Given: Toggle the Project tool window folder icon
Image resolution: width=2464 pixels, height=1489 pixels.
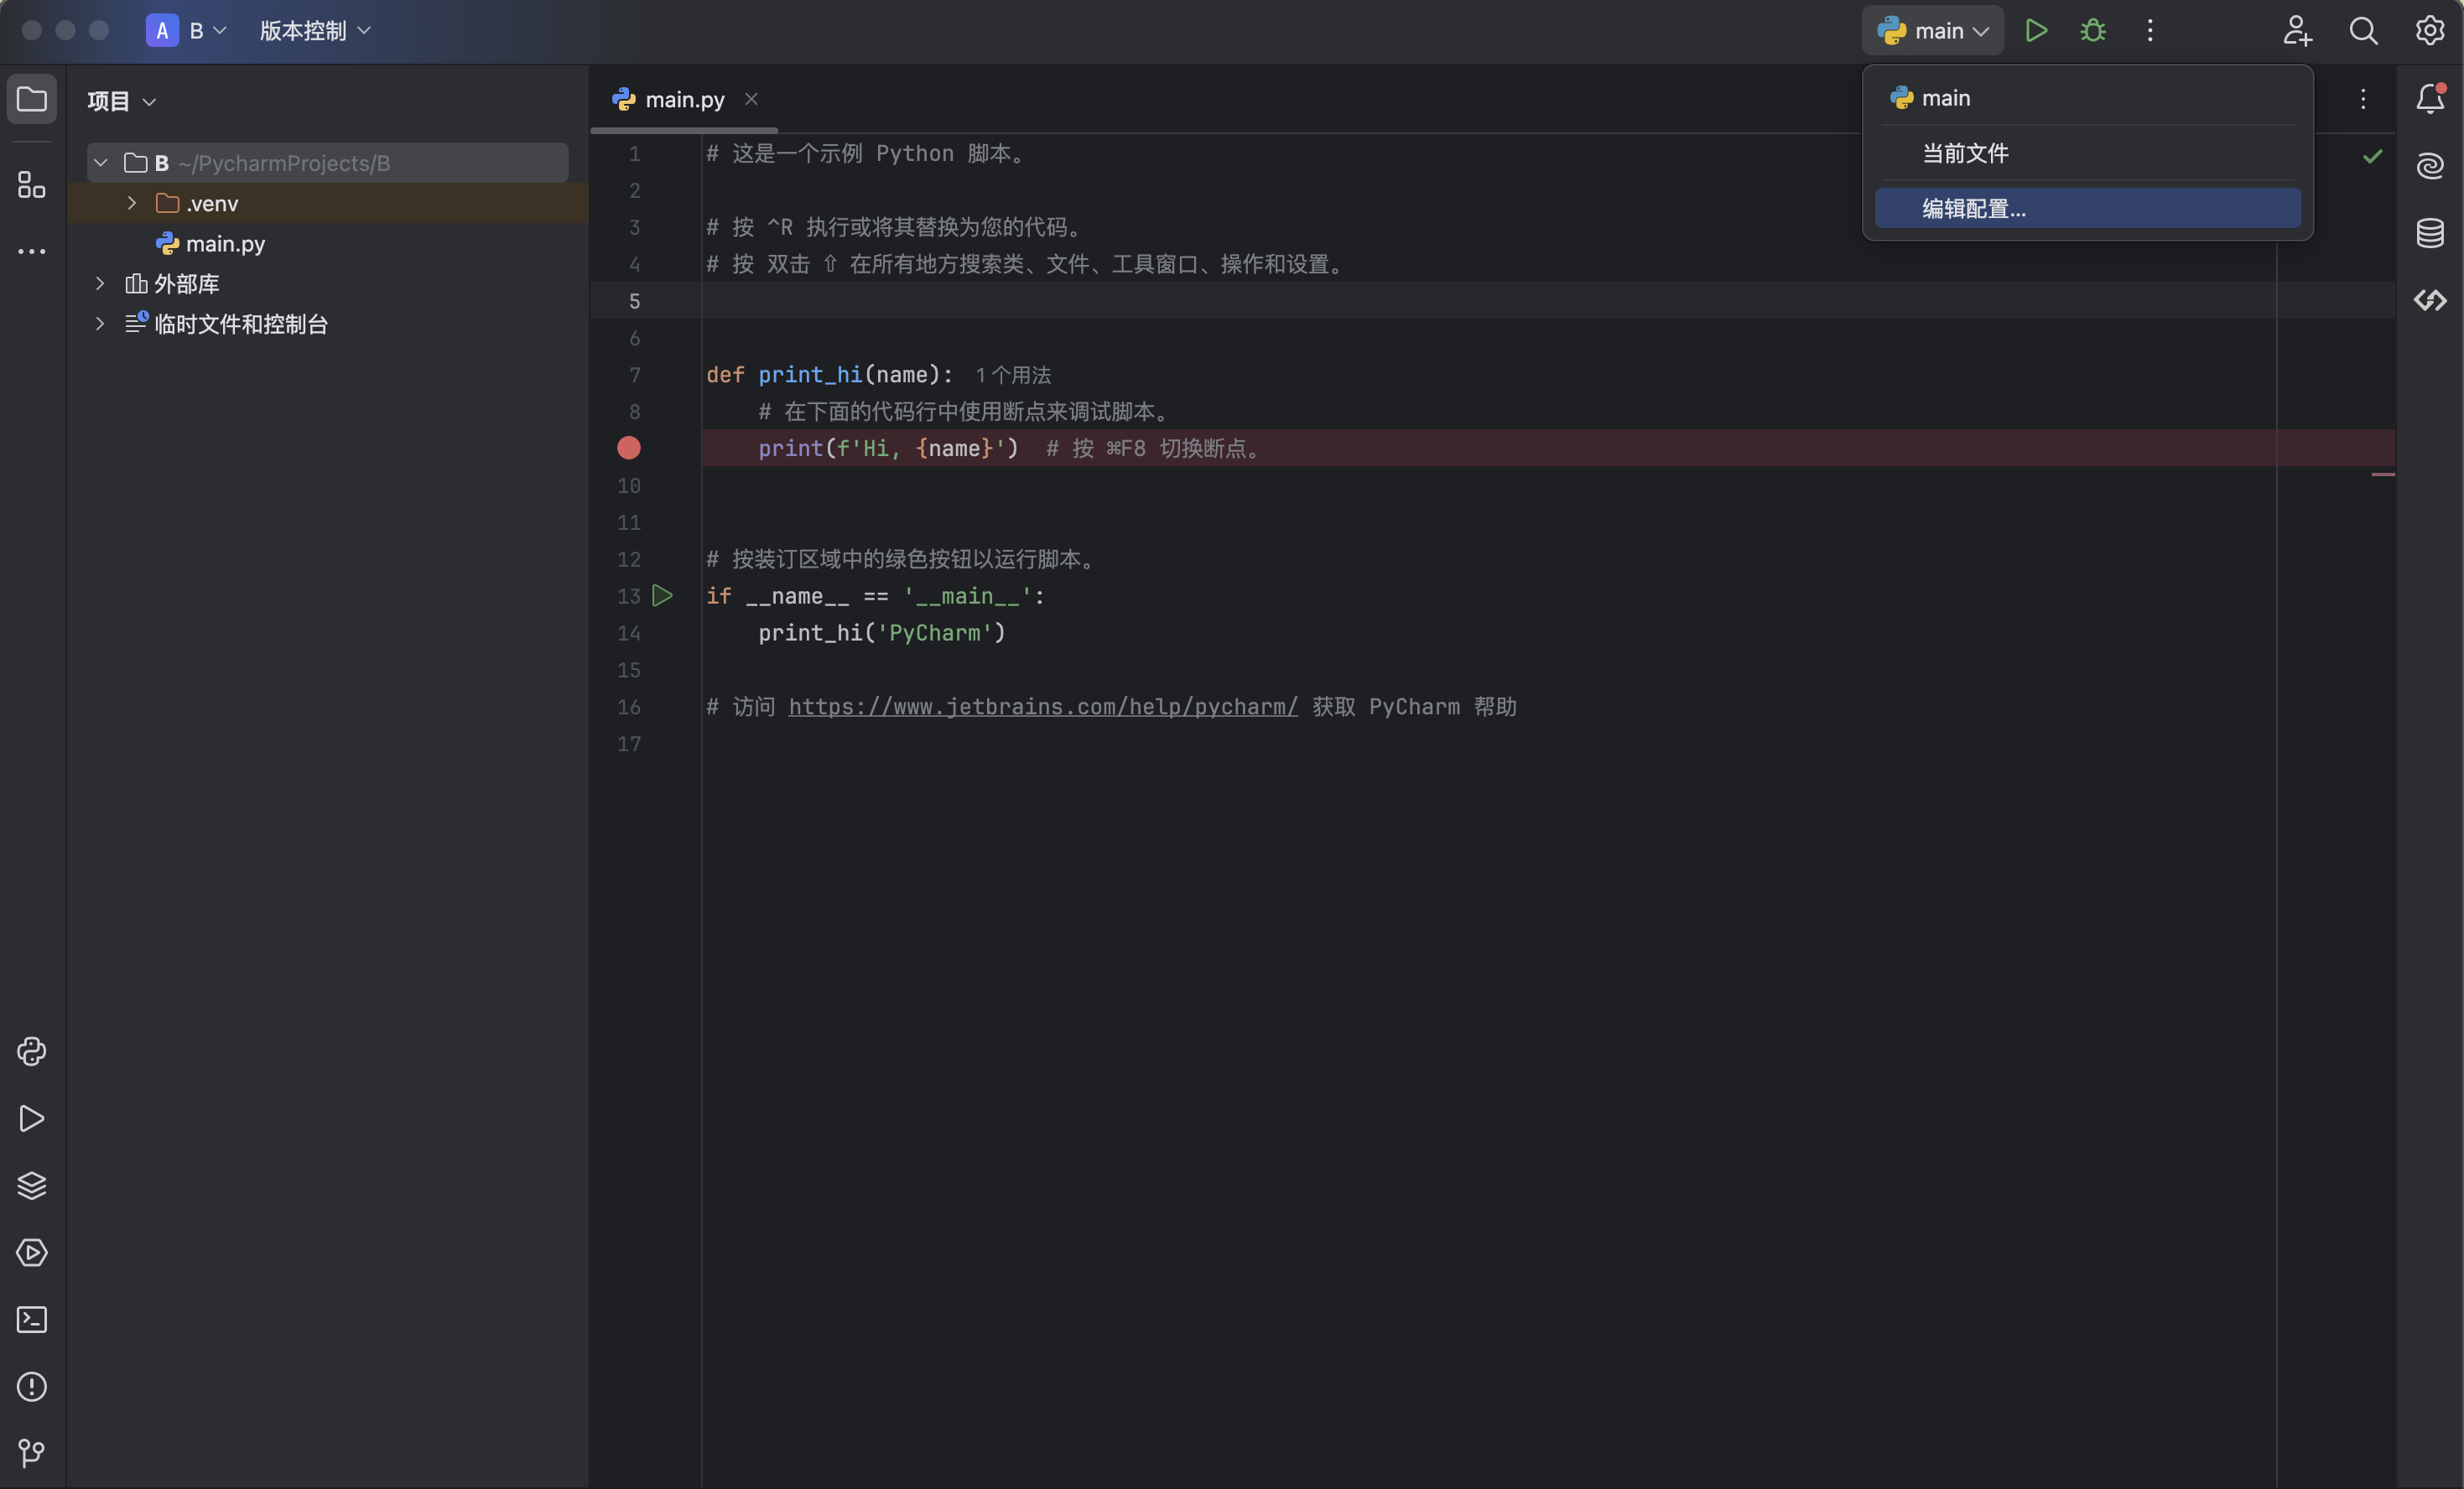Looking at the screenshot, I should point(31,98).
